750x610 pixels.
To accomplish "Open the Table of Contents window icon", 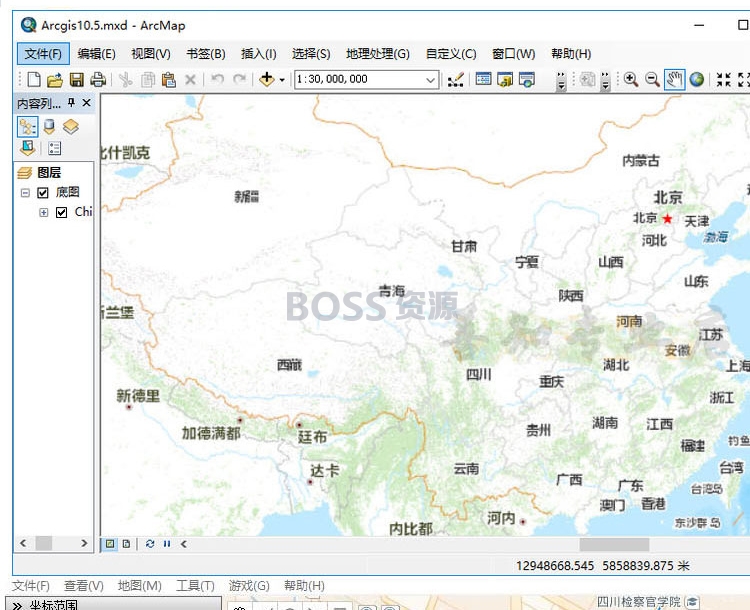I will point(483,79).
